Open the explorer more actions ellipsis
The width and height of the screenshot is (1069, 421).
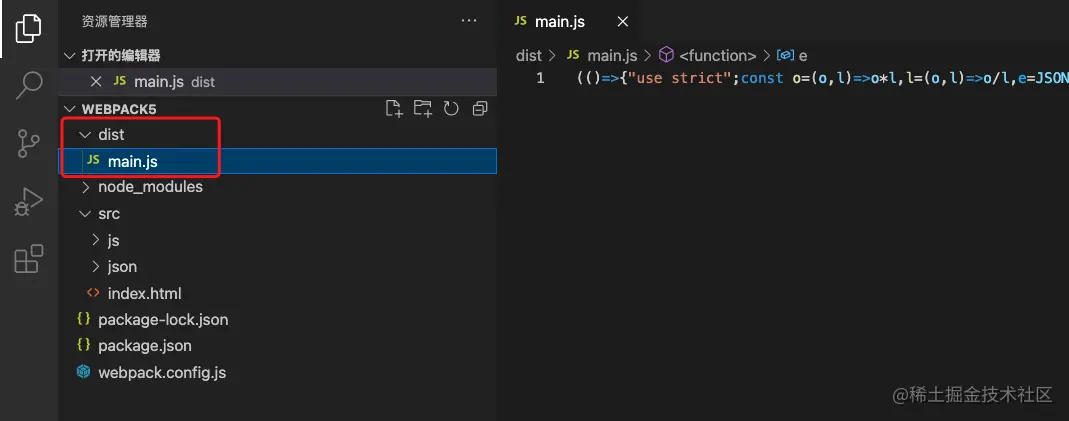coord(469,21)
